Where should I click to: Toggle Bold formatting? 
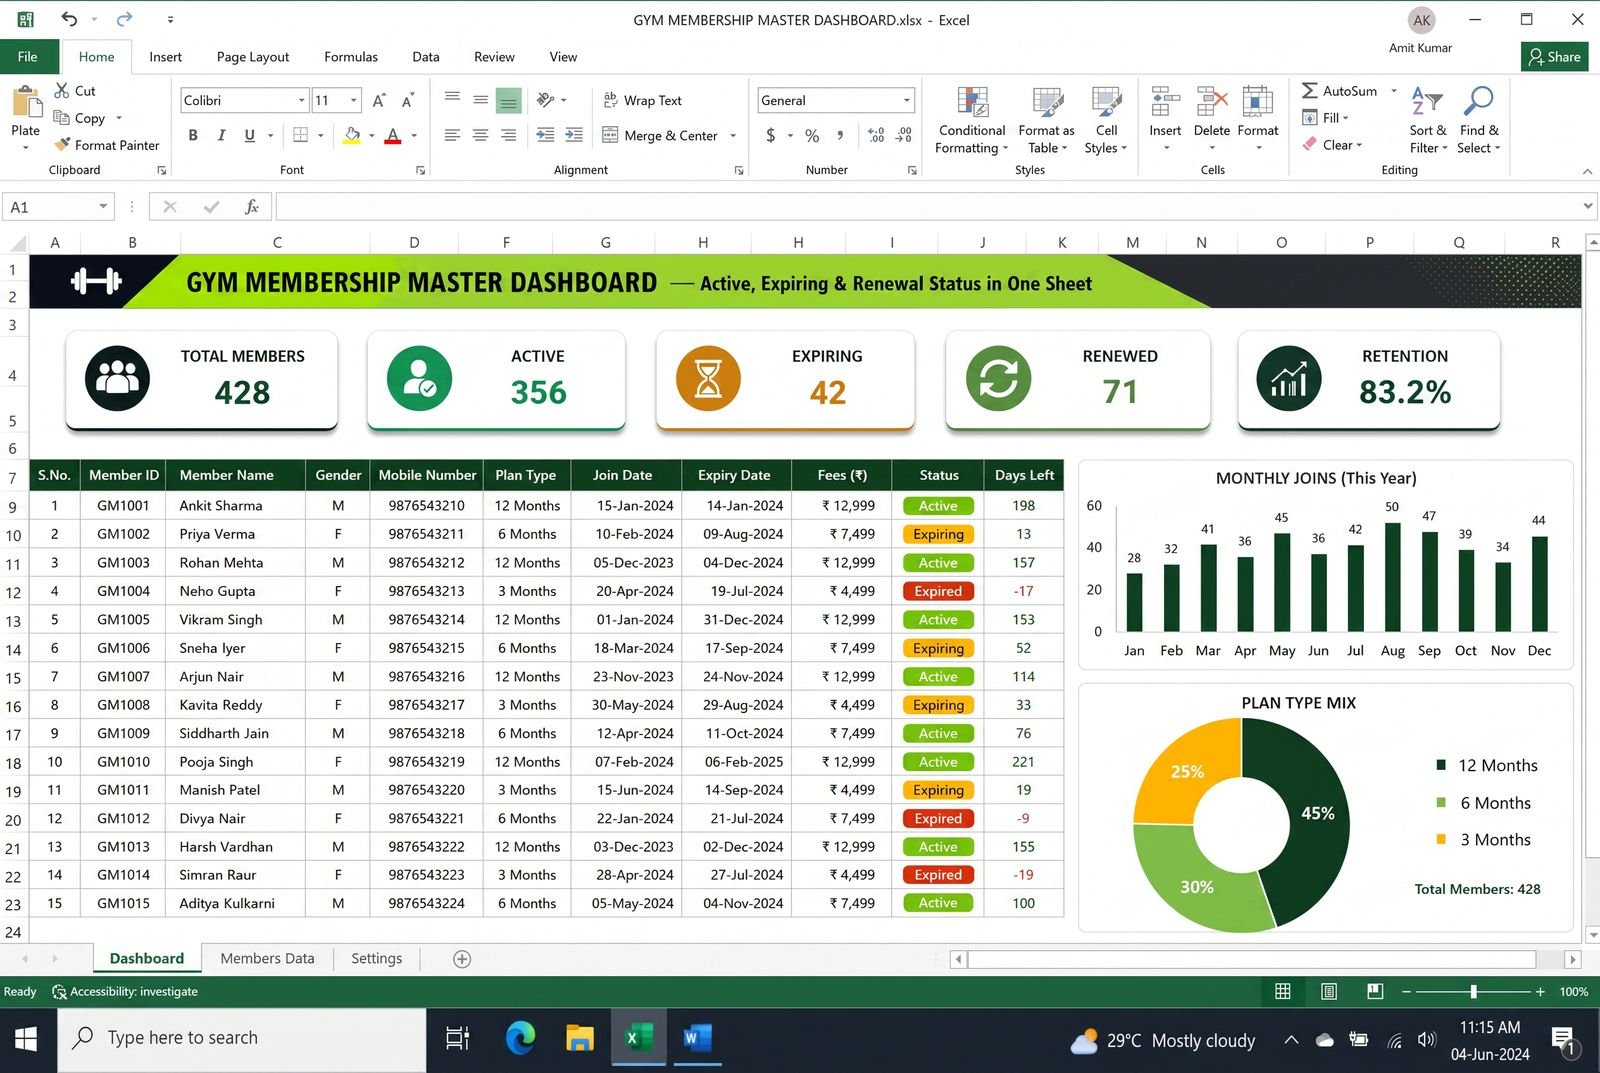(x=193, y=135)
